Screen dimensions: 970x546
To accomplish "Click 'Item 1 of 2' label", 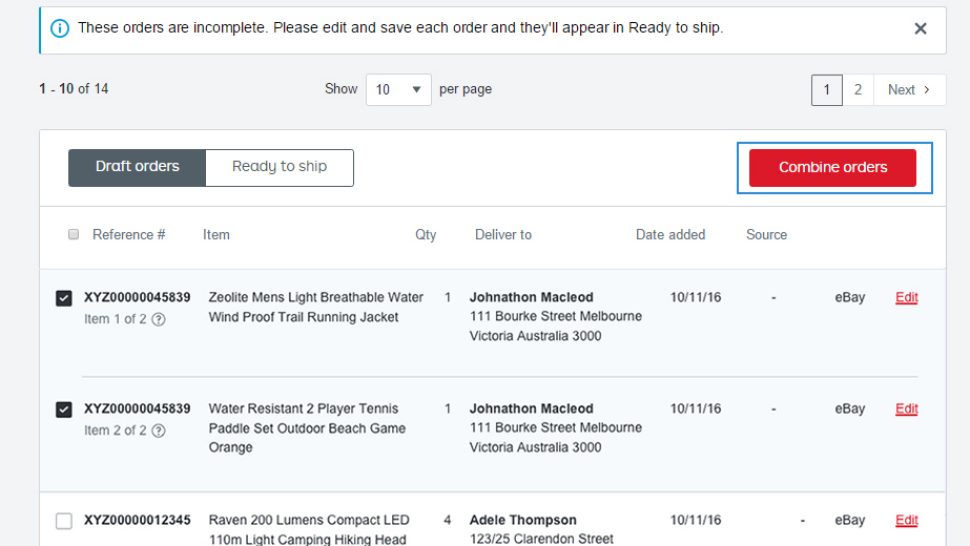I will 115,319.
